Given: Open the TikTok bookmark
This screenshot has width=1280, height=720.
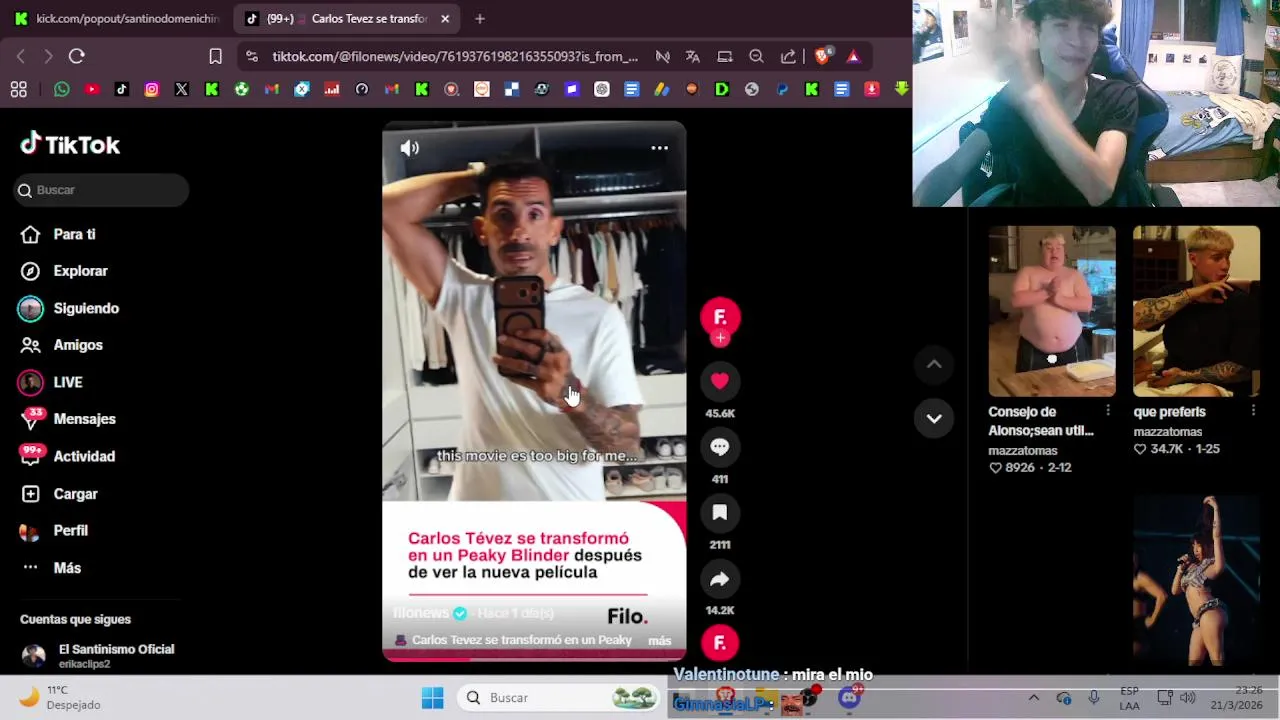Looking at the screenshot, I should pos(122,89).
